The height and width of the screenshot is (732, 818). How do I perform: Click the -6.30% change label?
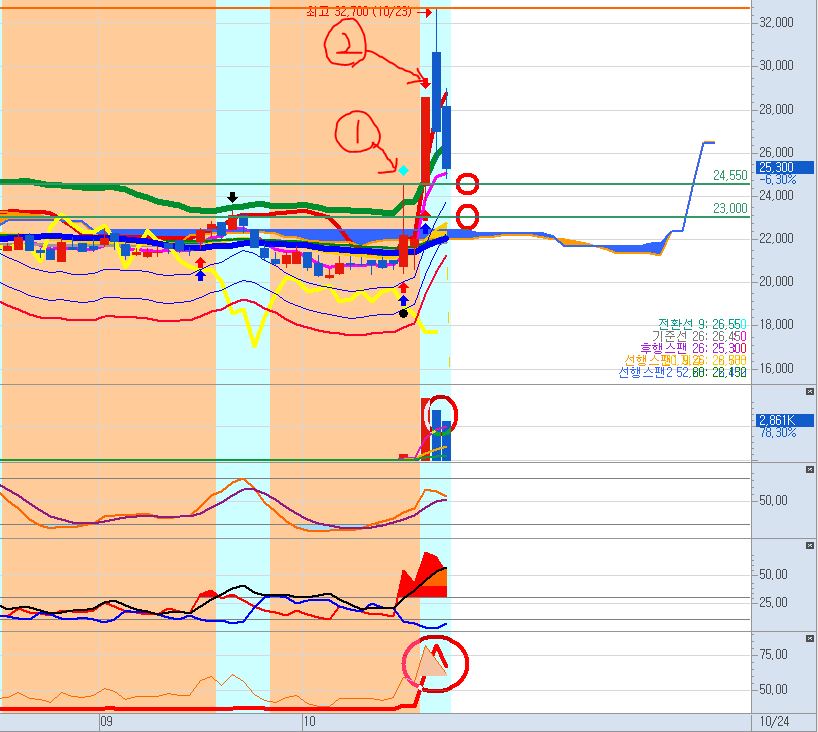pyautogui.click(x=777, y=179)
